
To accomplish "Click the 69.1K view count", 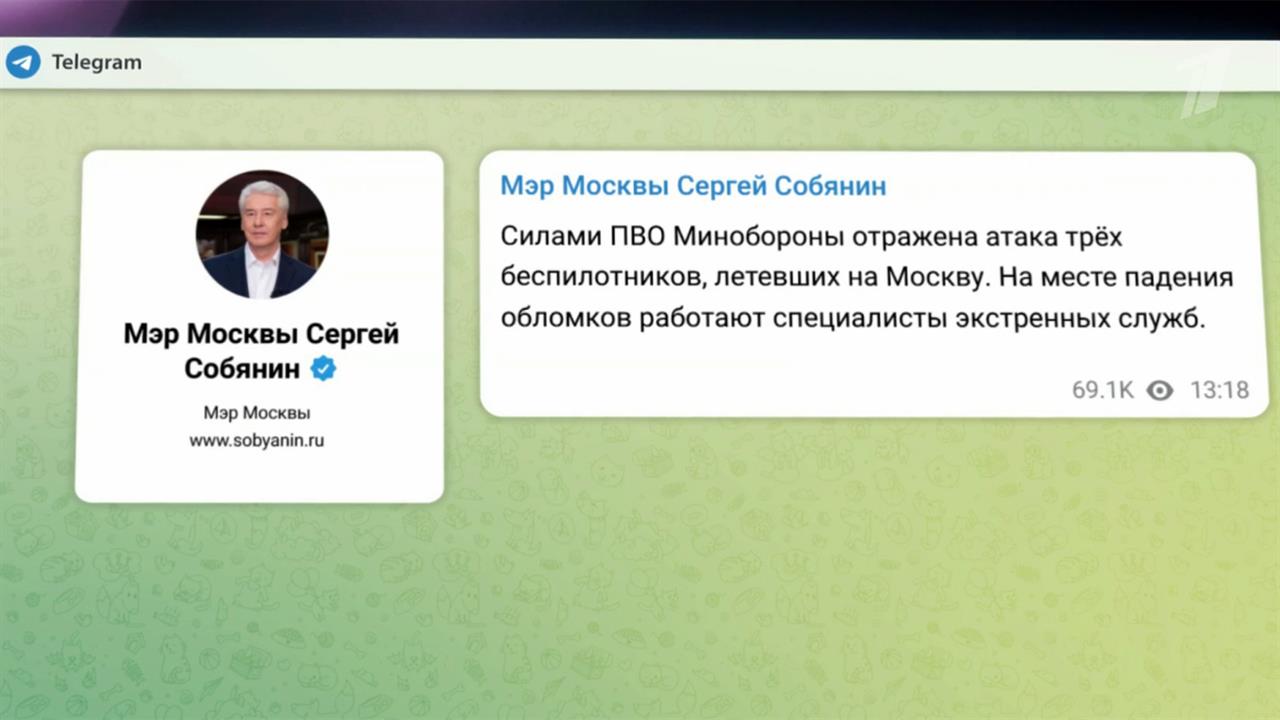I will click(x=1103, y=391).
